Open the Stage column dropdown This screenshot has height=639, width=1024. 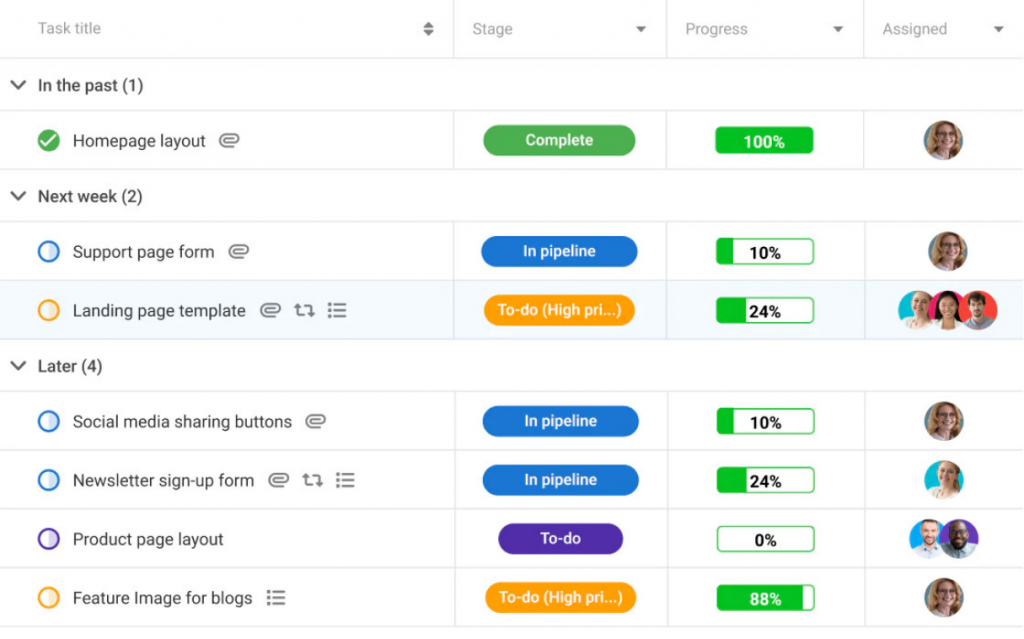(641, 29)
